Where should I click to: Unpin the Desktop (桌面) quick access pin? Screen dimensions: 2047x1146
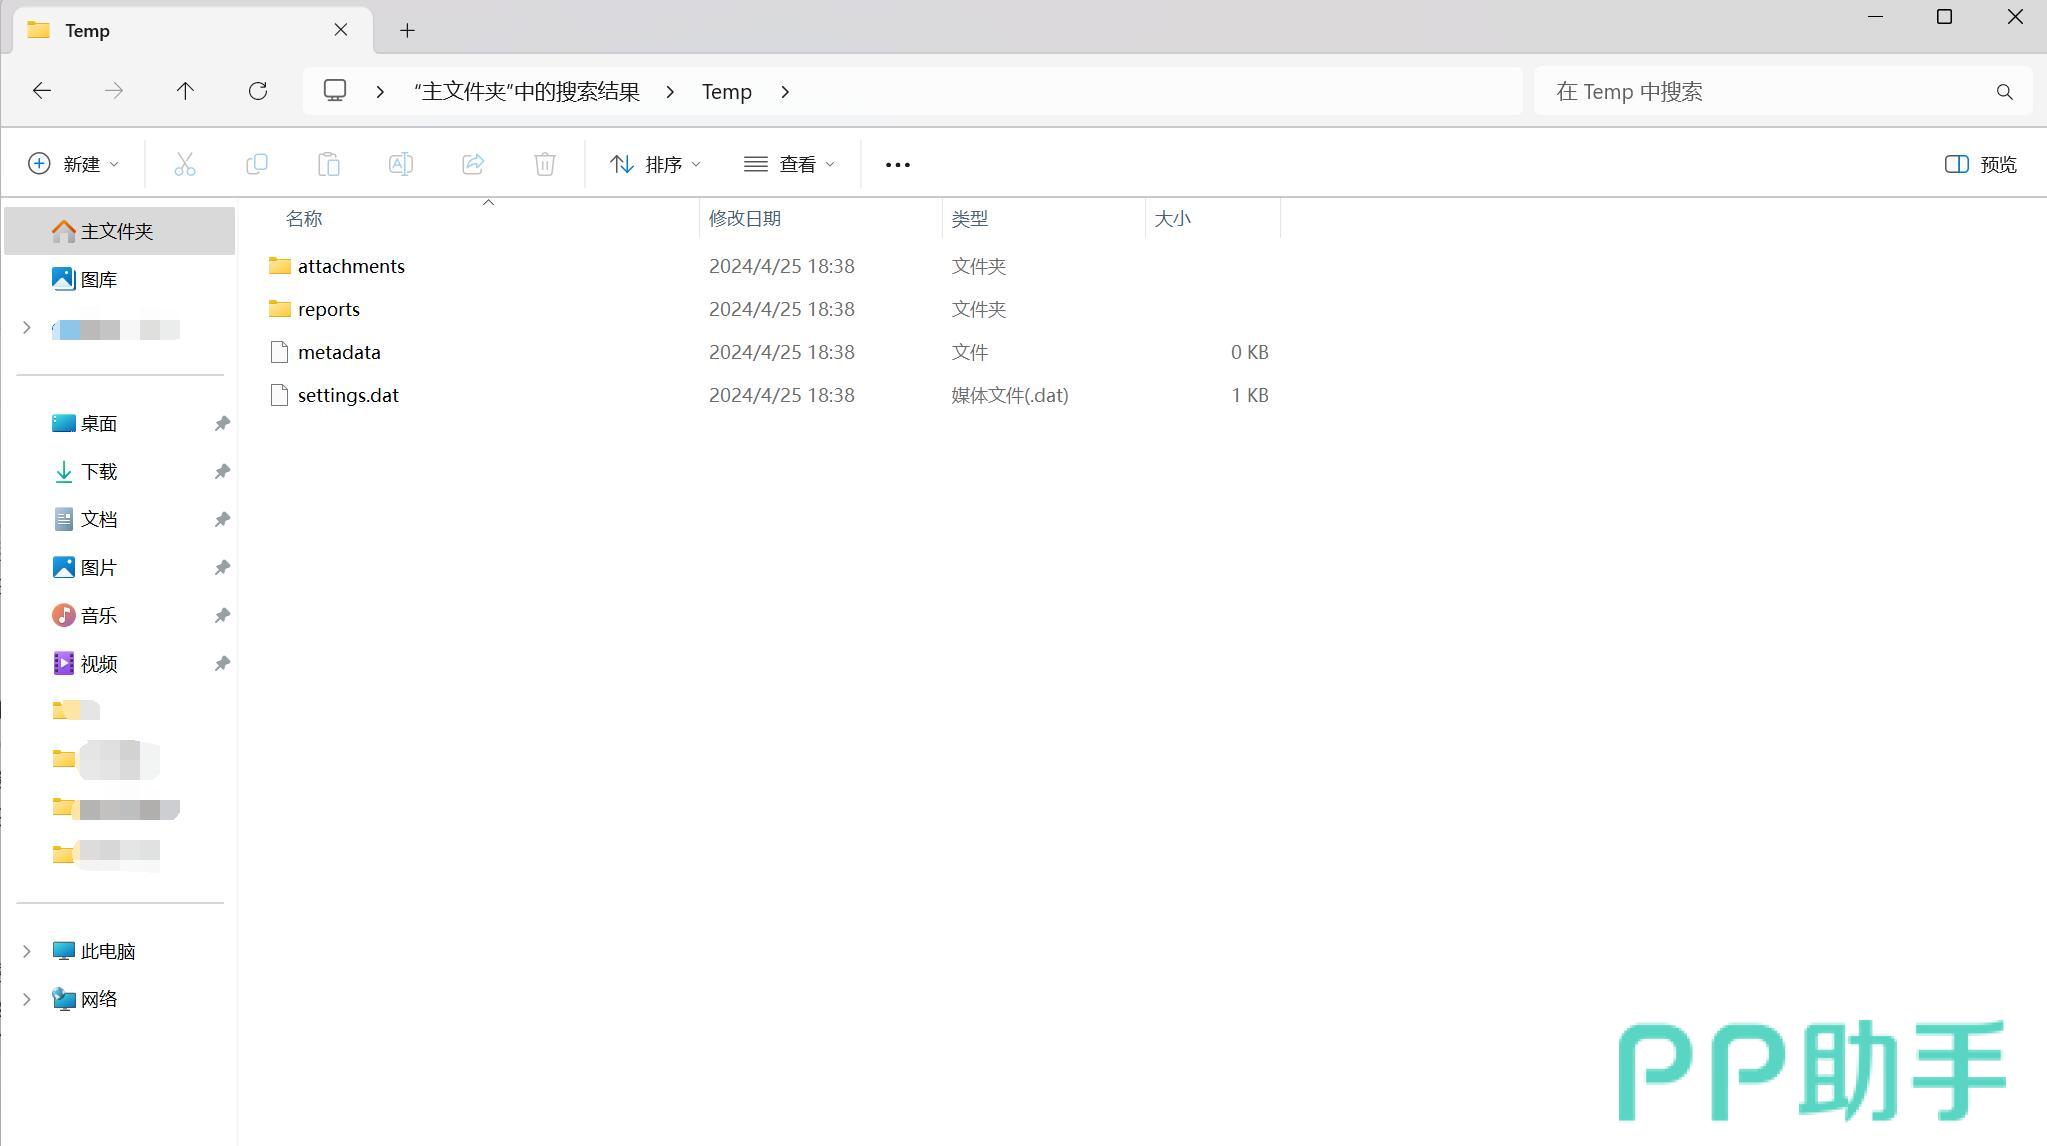[222, 424]
